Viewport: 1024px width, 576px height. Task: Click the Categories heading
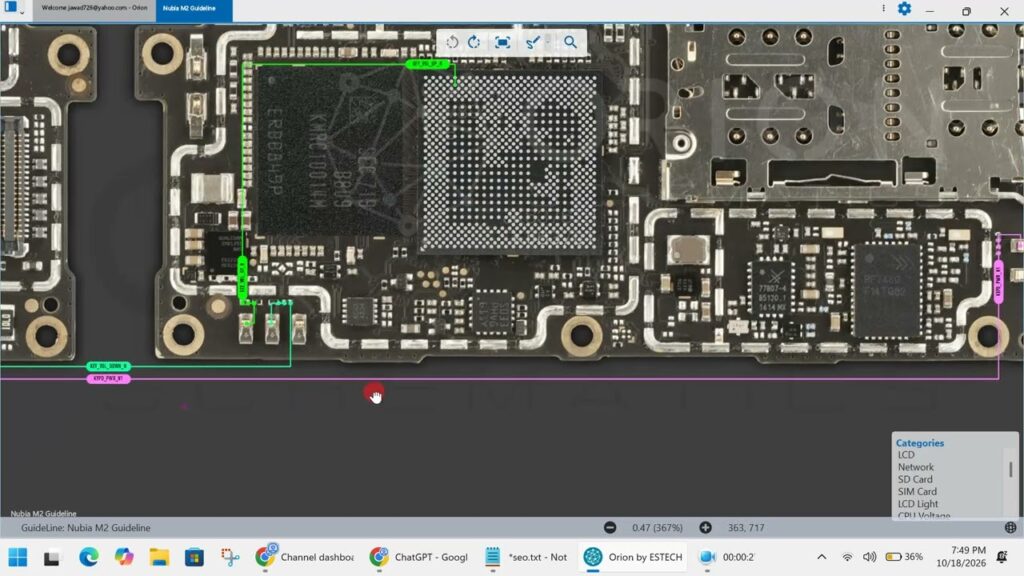920,443
